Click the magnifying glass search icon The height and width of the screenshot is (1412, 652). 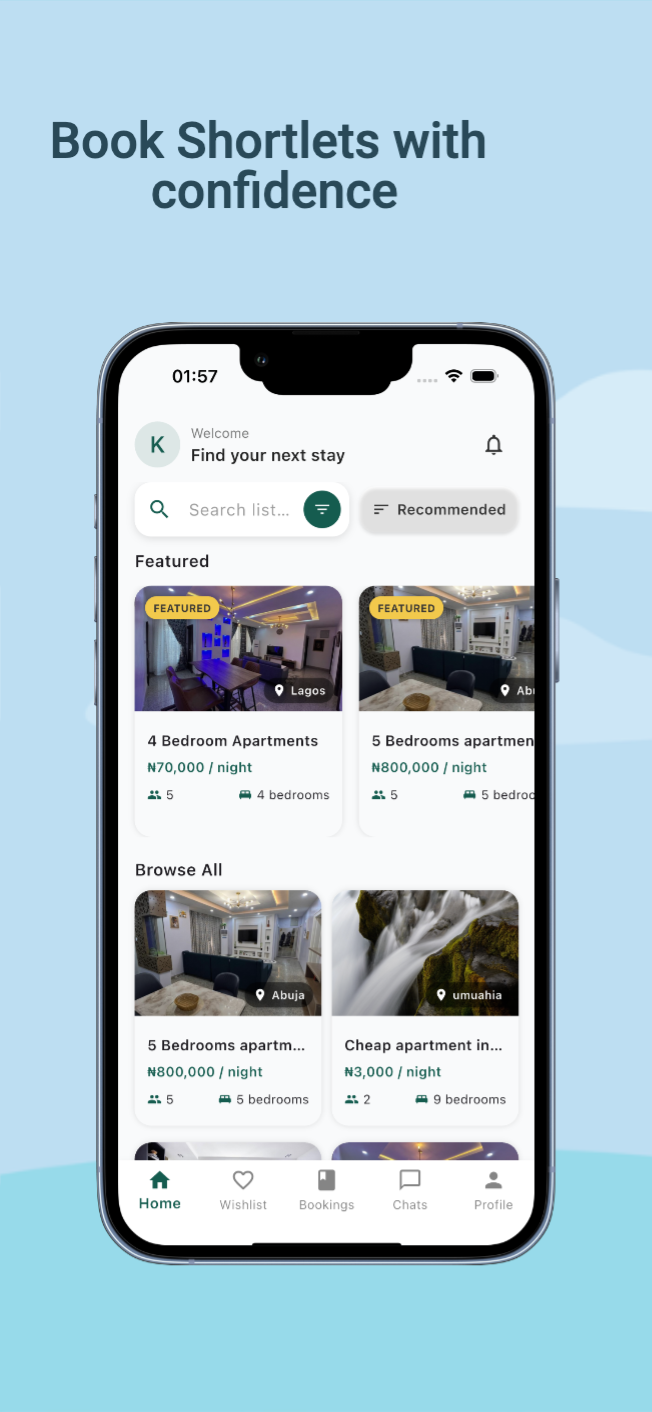click(159, 509)
